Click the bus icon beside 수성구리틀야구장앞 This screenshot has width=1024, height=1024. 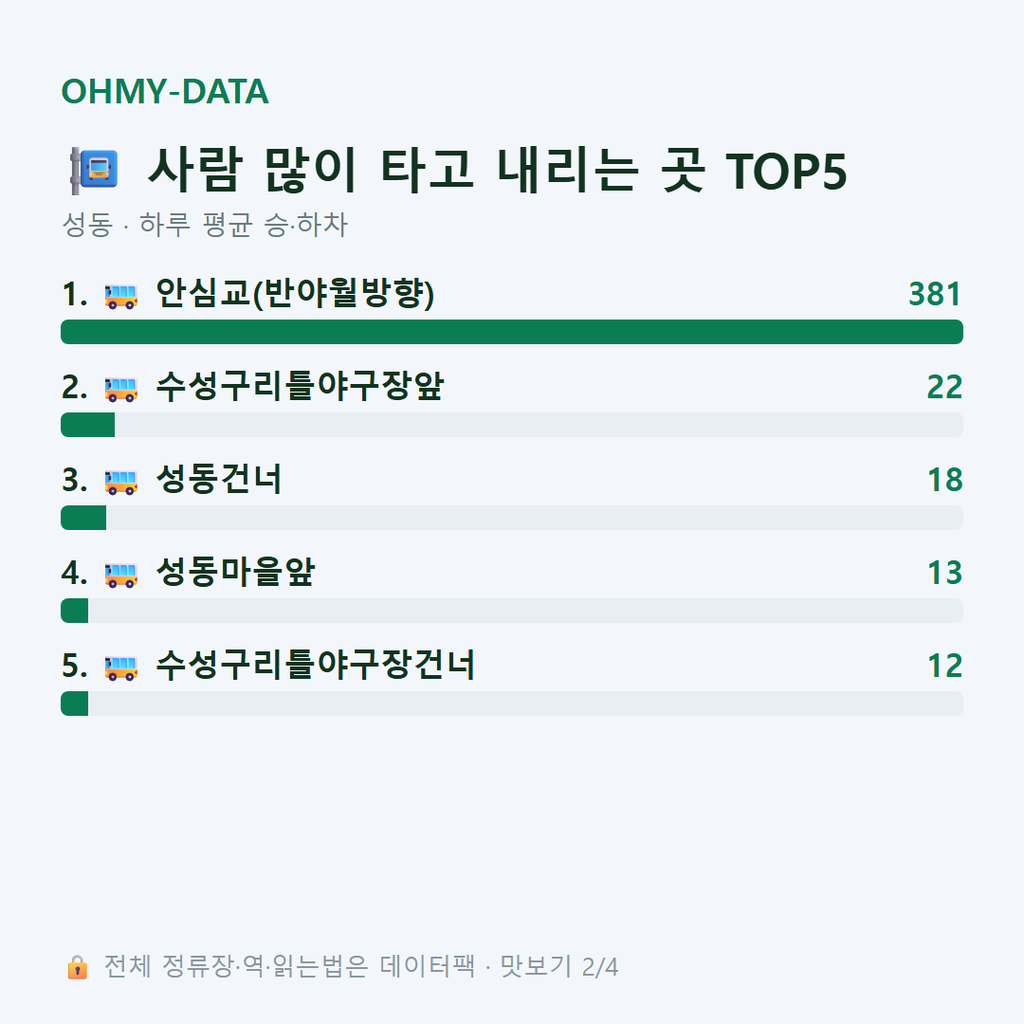121,388
